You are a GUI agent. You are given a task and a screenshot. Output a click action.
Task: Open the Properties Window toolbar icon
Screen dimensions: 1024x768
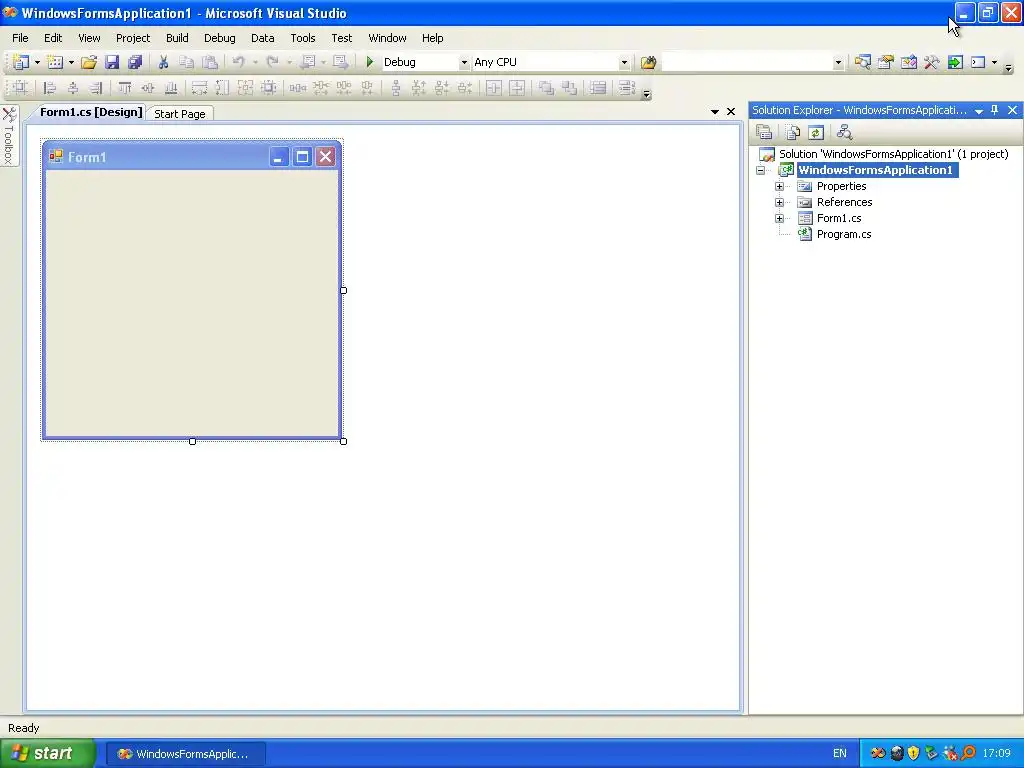pos(886,62)
